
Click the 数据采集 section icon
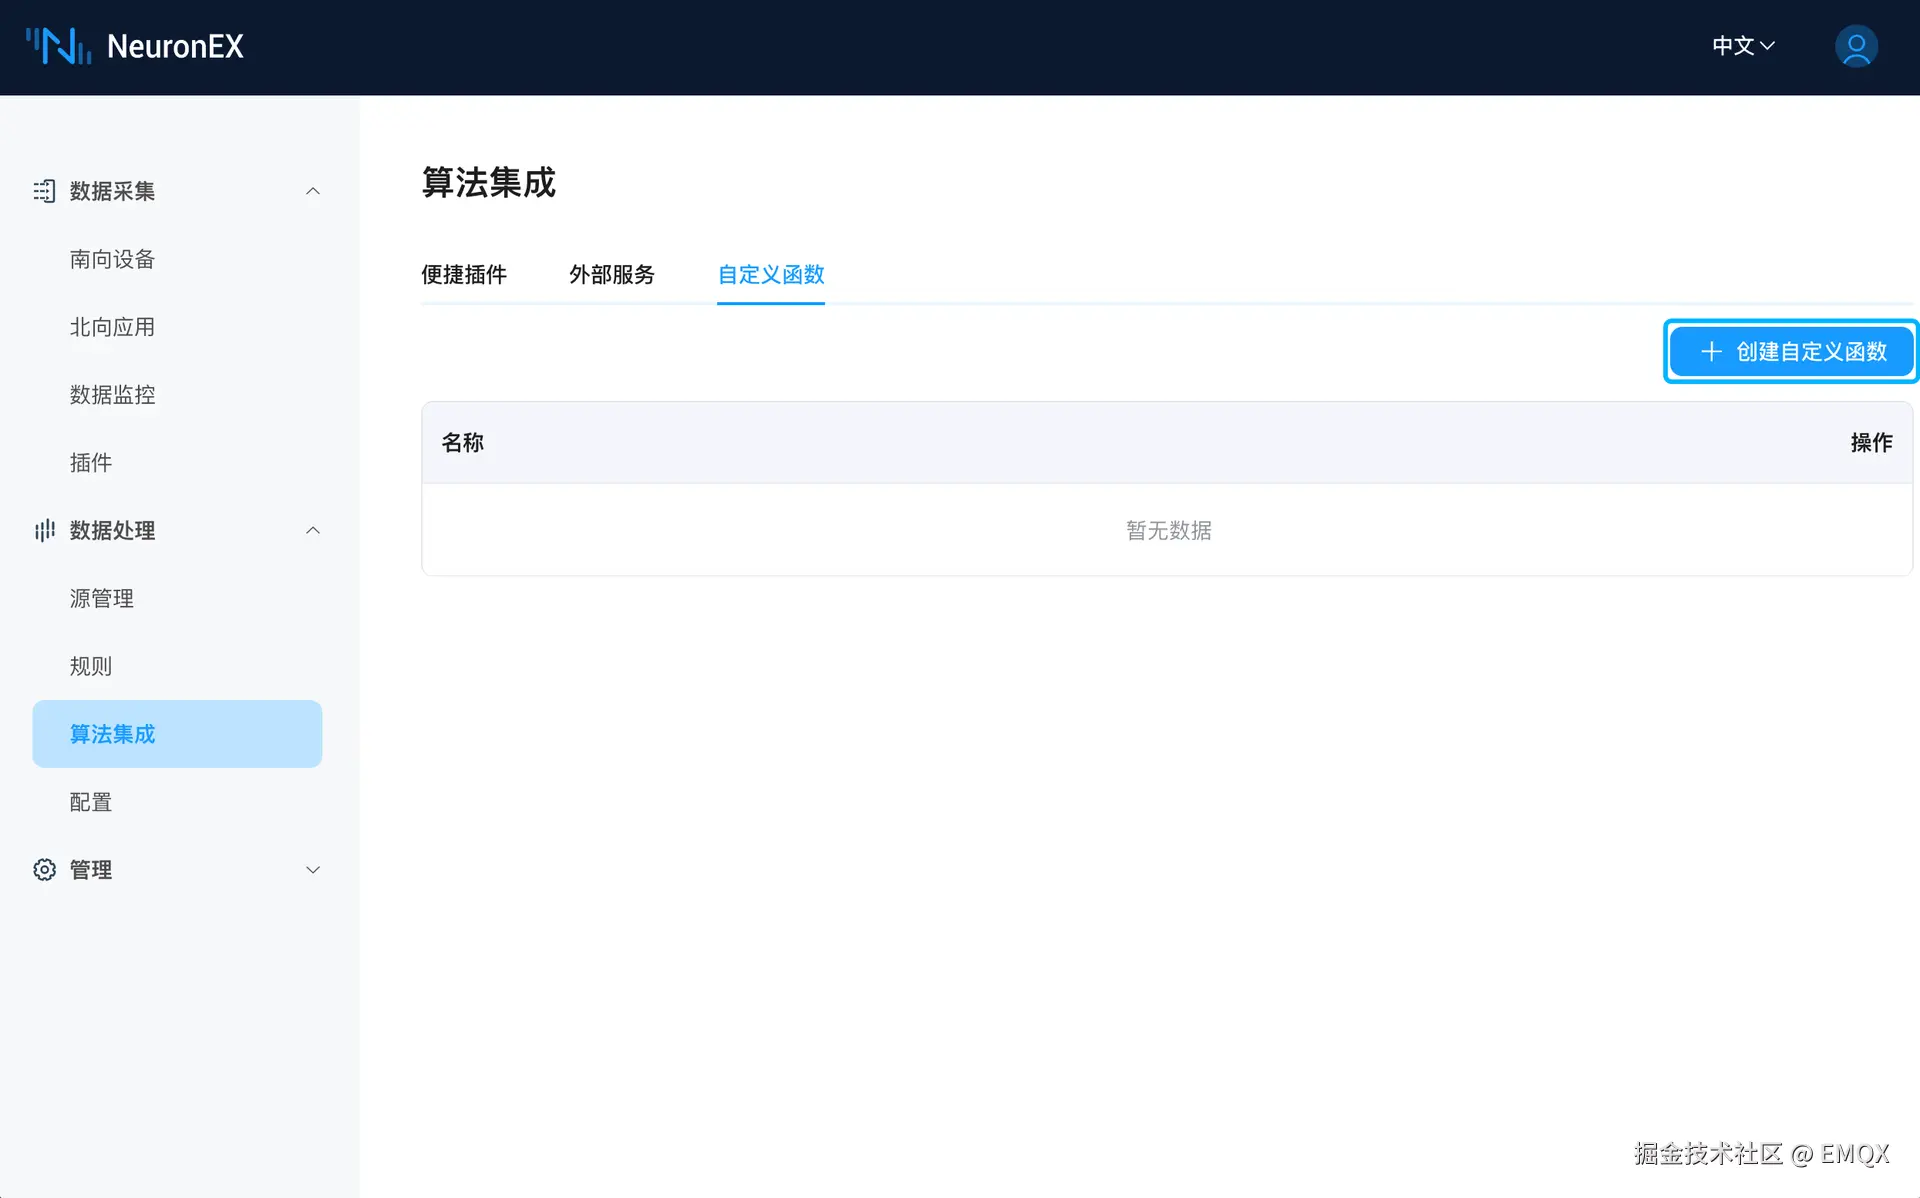(x=44, y=191)
